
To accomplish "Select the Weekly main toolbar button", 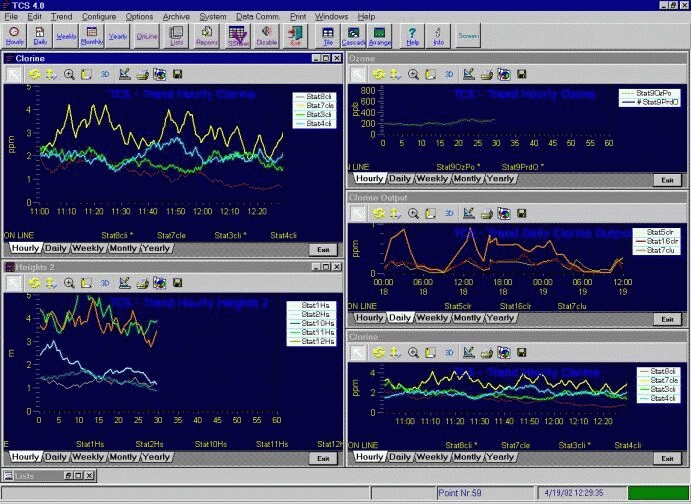I will tap(66, 36).
